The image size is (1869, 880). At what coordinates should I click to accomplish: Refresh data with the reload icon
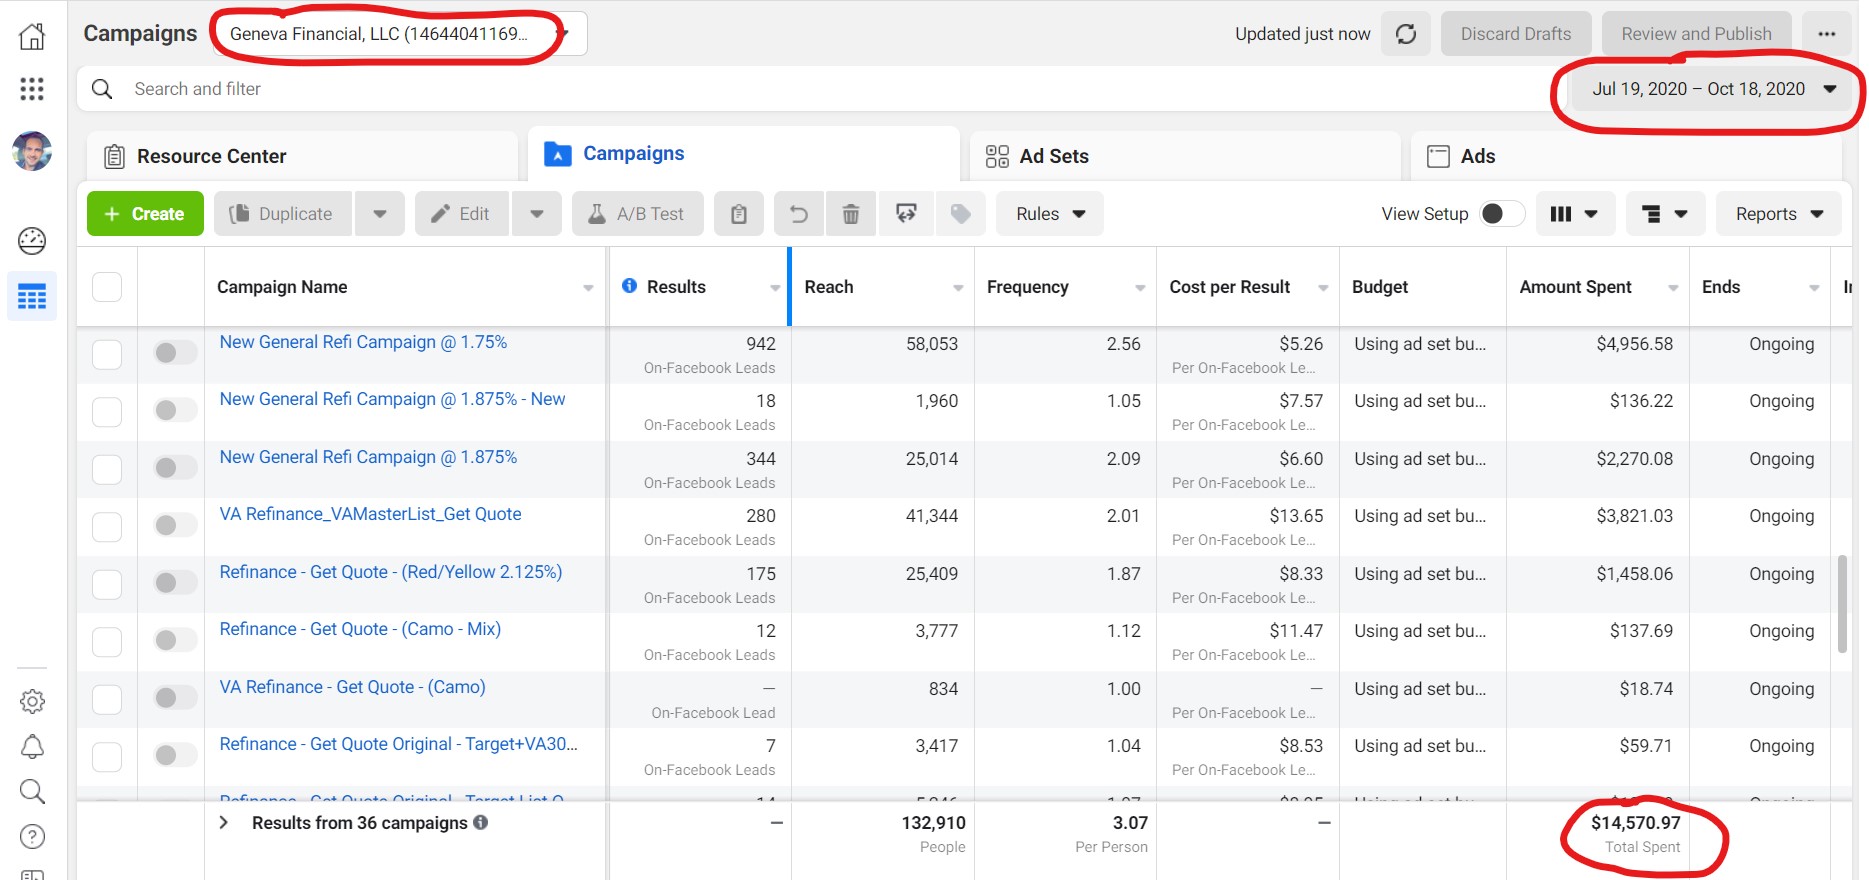[x=1406, y=34]
